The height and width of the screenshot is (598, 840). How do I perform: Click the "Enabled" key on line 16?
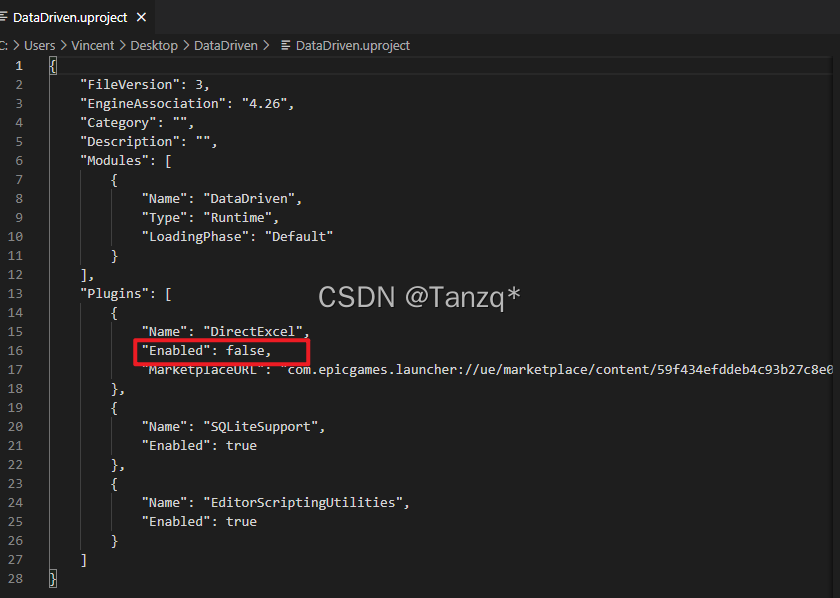click(176, 350)
